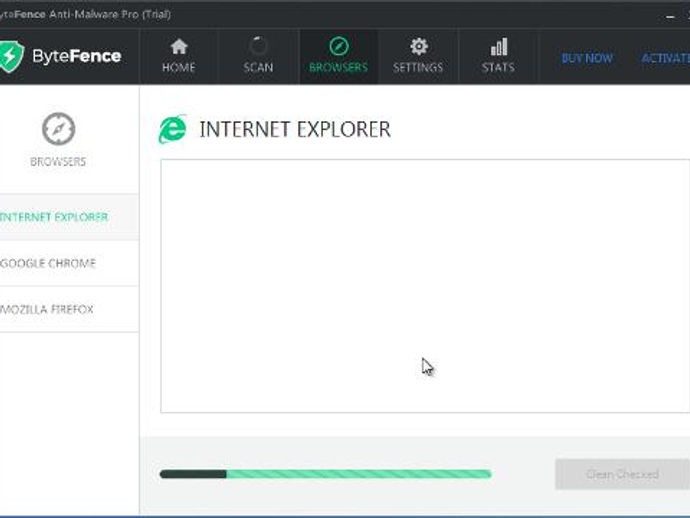
Task: Click the BROWSERS label under sidebar compass
Action: point(58,162)
